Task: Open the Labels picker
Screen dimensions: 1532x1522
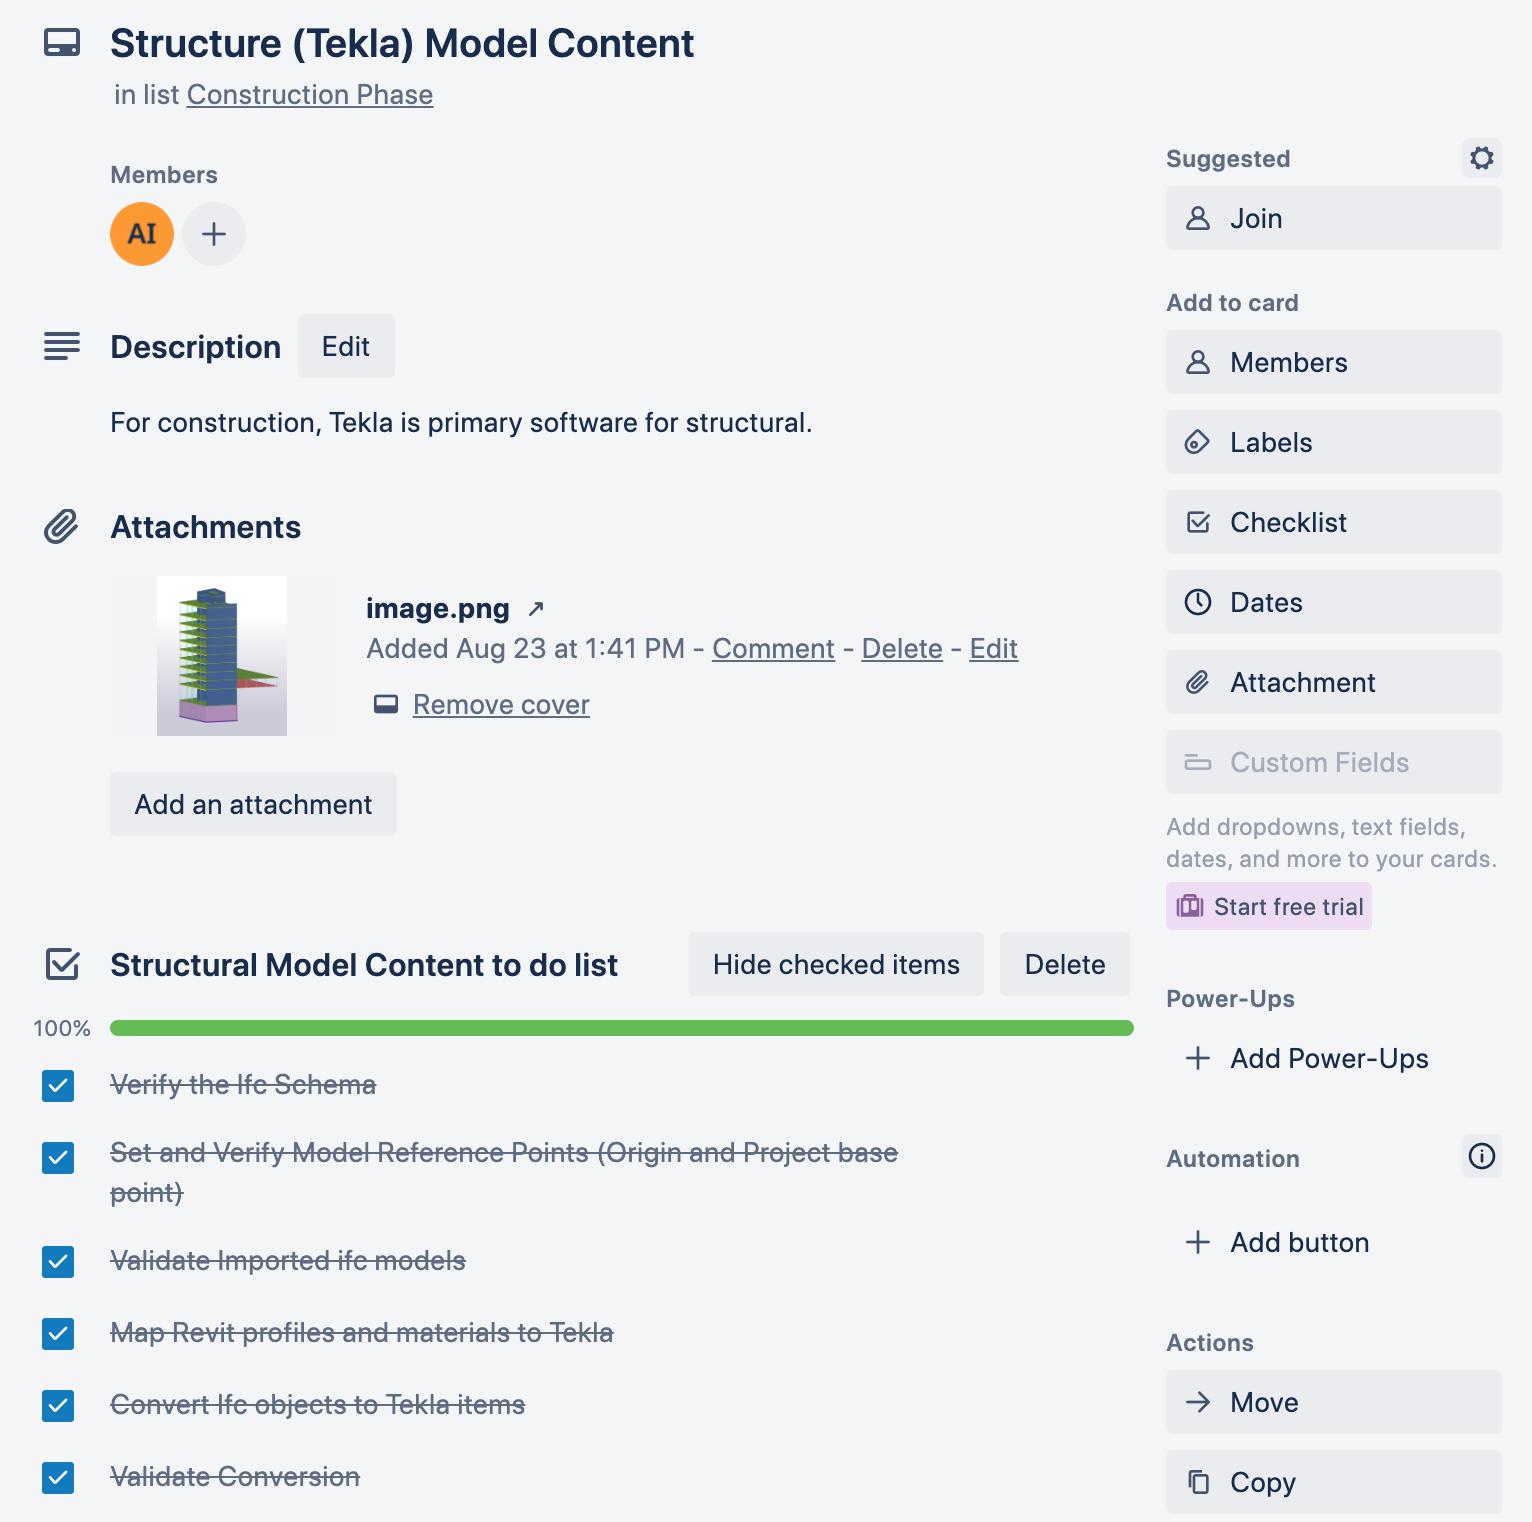Action: (1333, 442)
